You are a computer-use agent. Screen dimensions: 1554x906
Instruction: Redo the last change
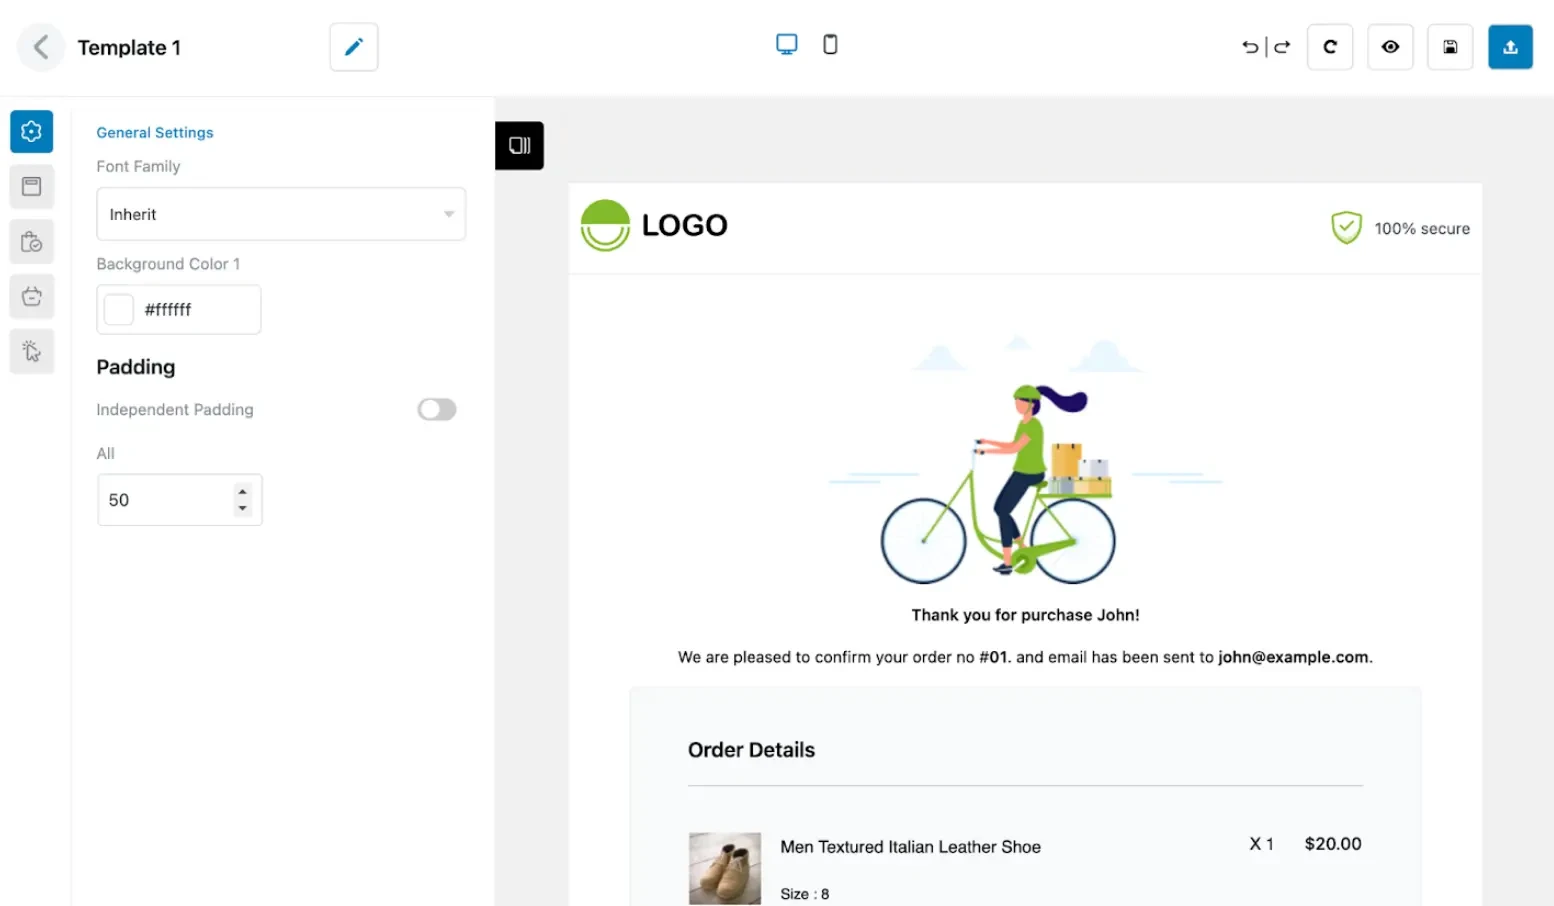[1281, 46]
